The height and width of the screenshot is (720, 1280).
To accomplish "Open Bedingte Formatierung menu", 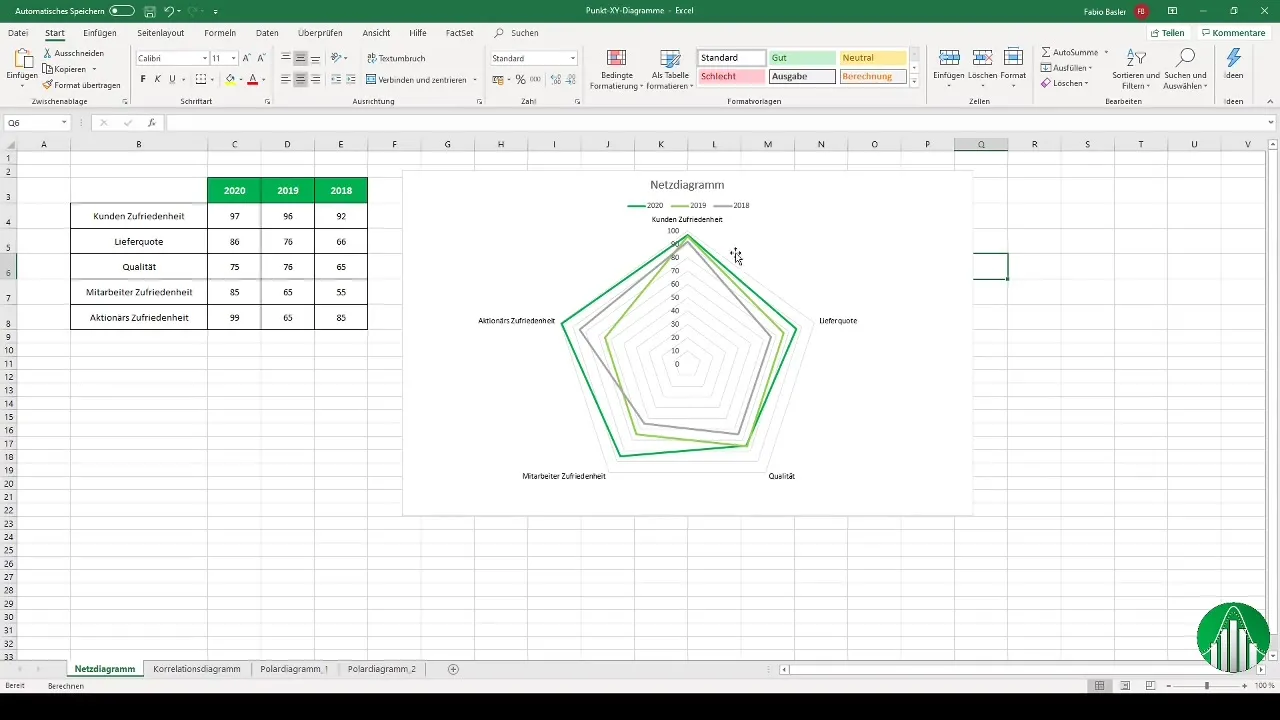I will tap(616, 69).
